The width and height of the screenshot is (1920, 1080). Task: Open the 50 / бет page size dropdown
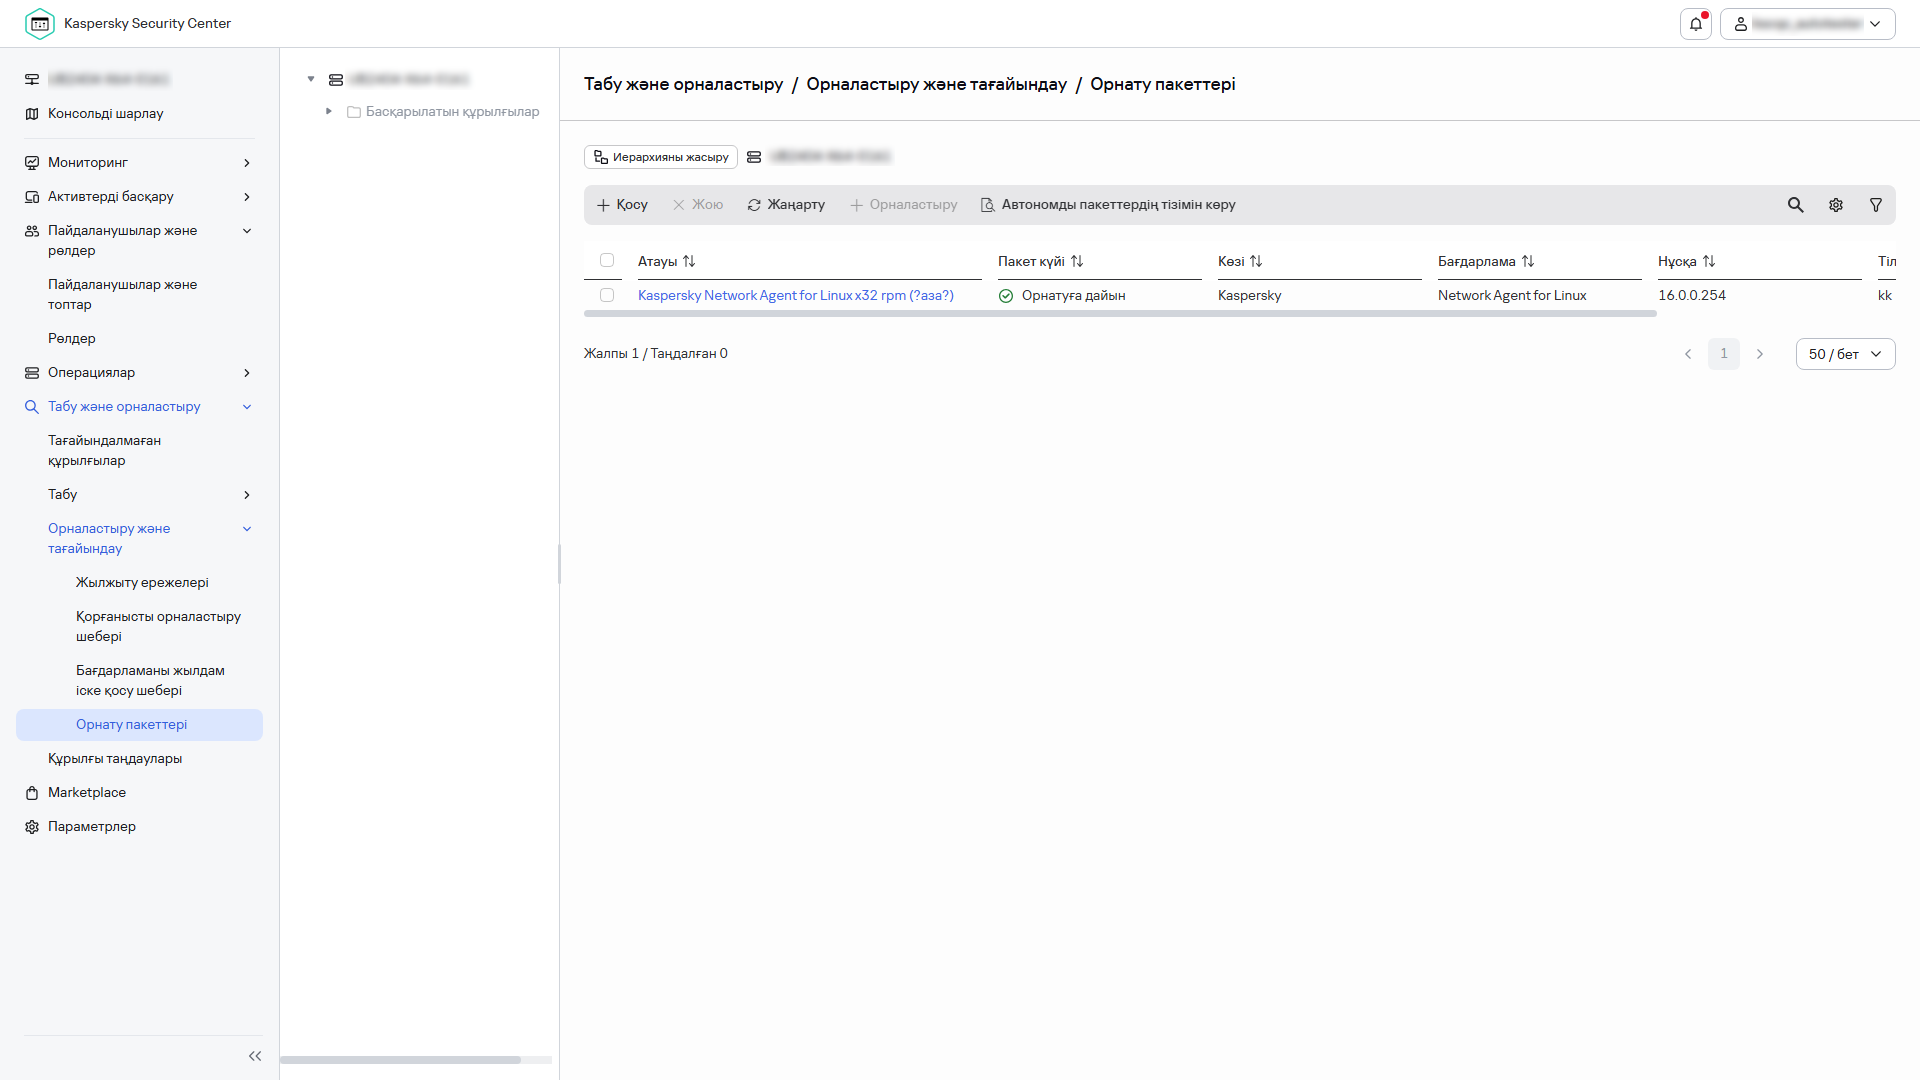point(1845,354)
